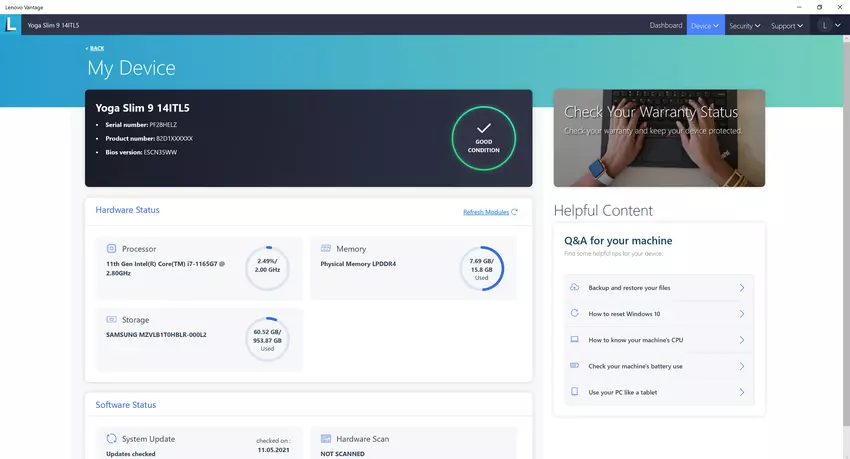
Task: Click the Good Condition checkmark badge
Action: [x=483, y=138]
